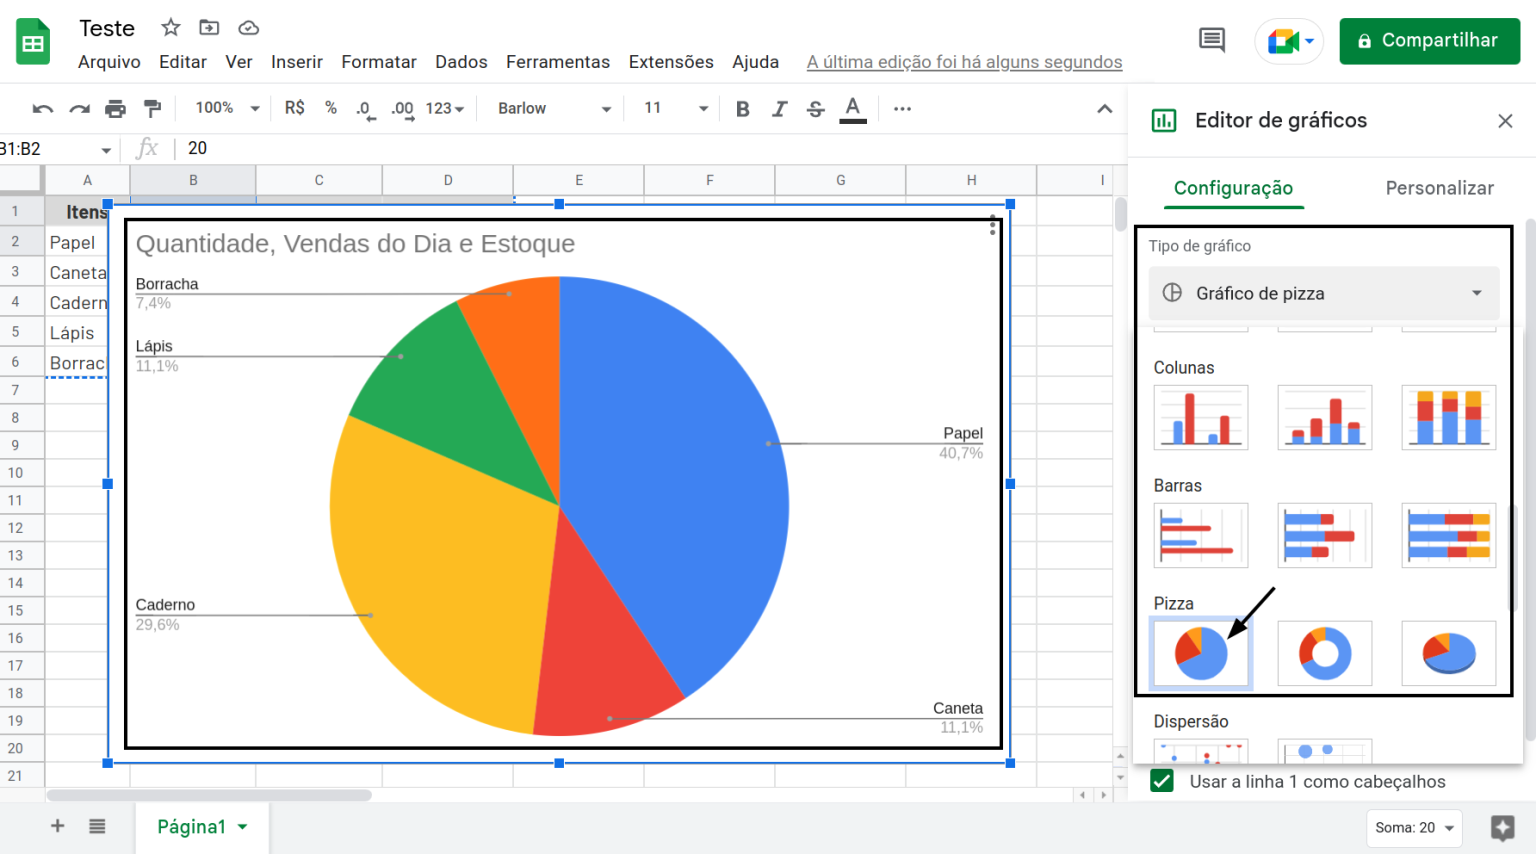Image resolution: width=1536 pixels, height=854 pixels.
Task: Collapse the toolbar with chevron arrow
Action: (x=1104, y=109)
